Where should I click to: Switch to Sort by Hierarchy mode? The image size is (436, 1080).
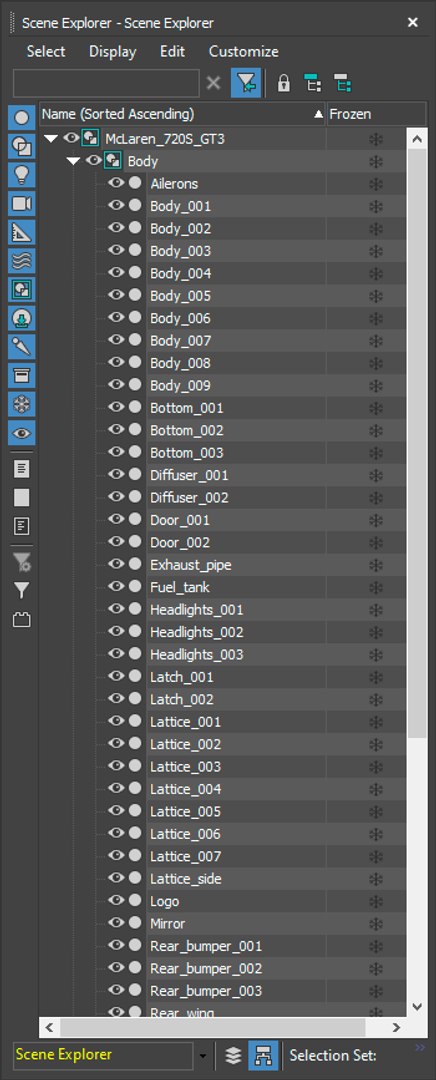(263, 1055)
